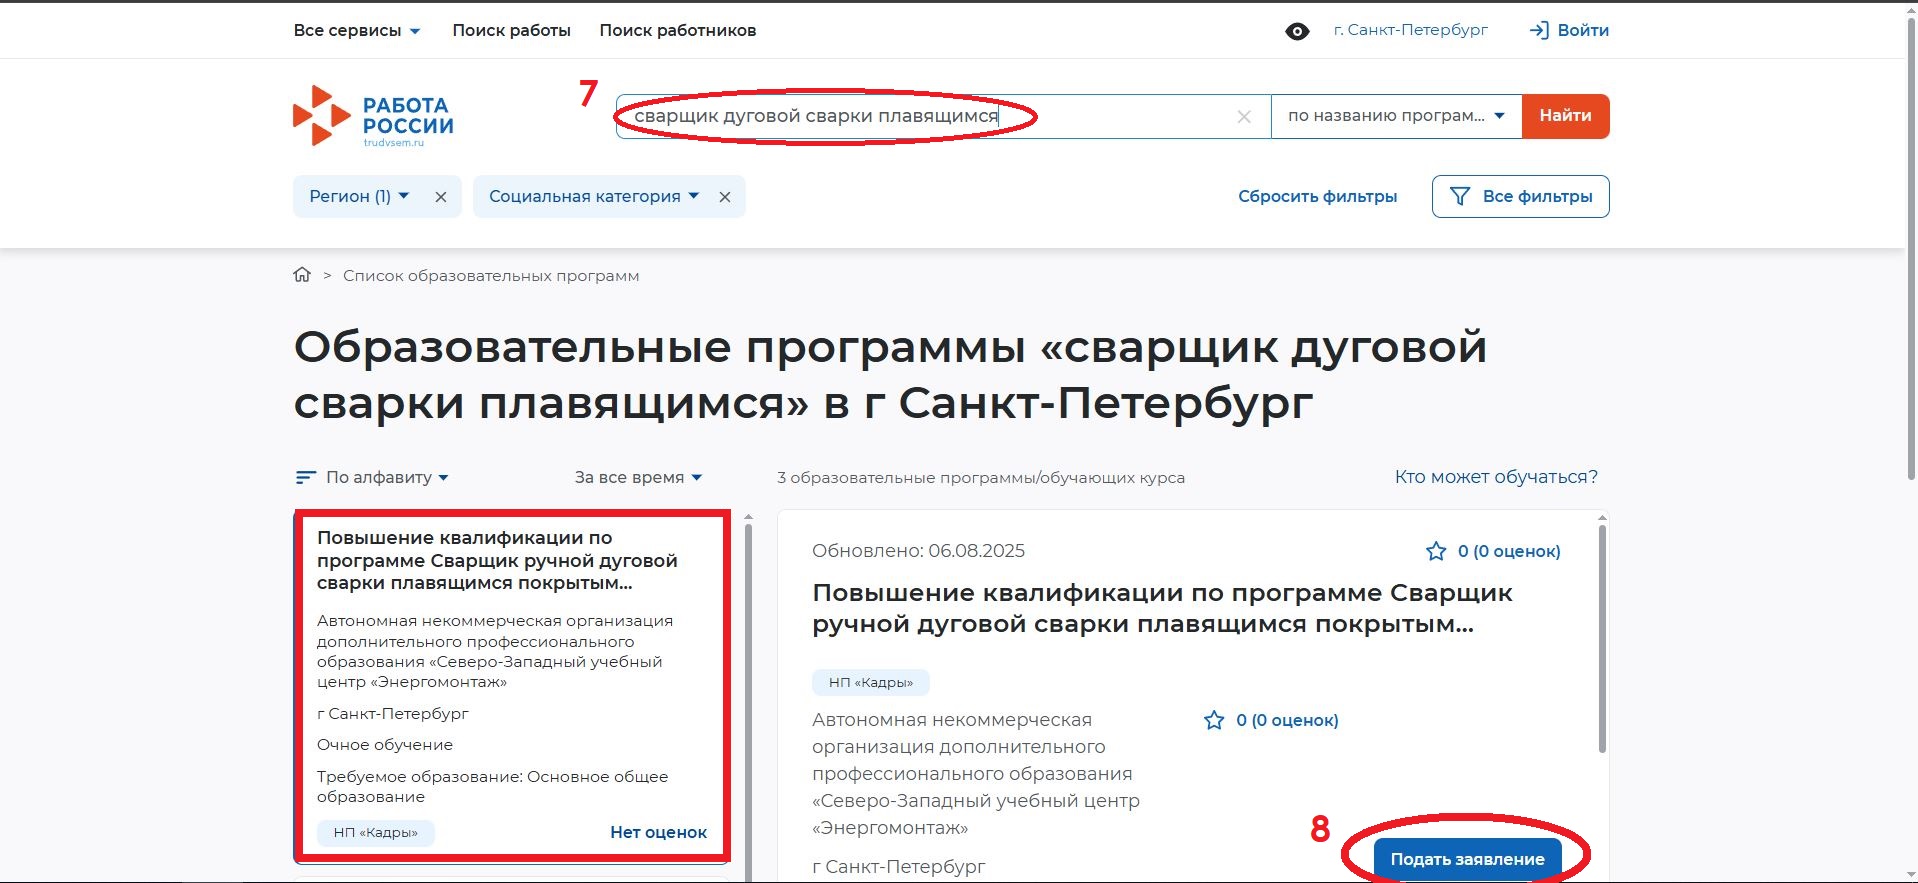Expand the Социальная категория filter
This screenshot has width=1918, height=883.
(593, 197)
